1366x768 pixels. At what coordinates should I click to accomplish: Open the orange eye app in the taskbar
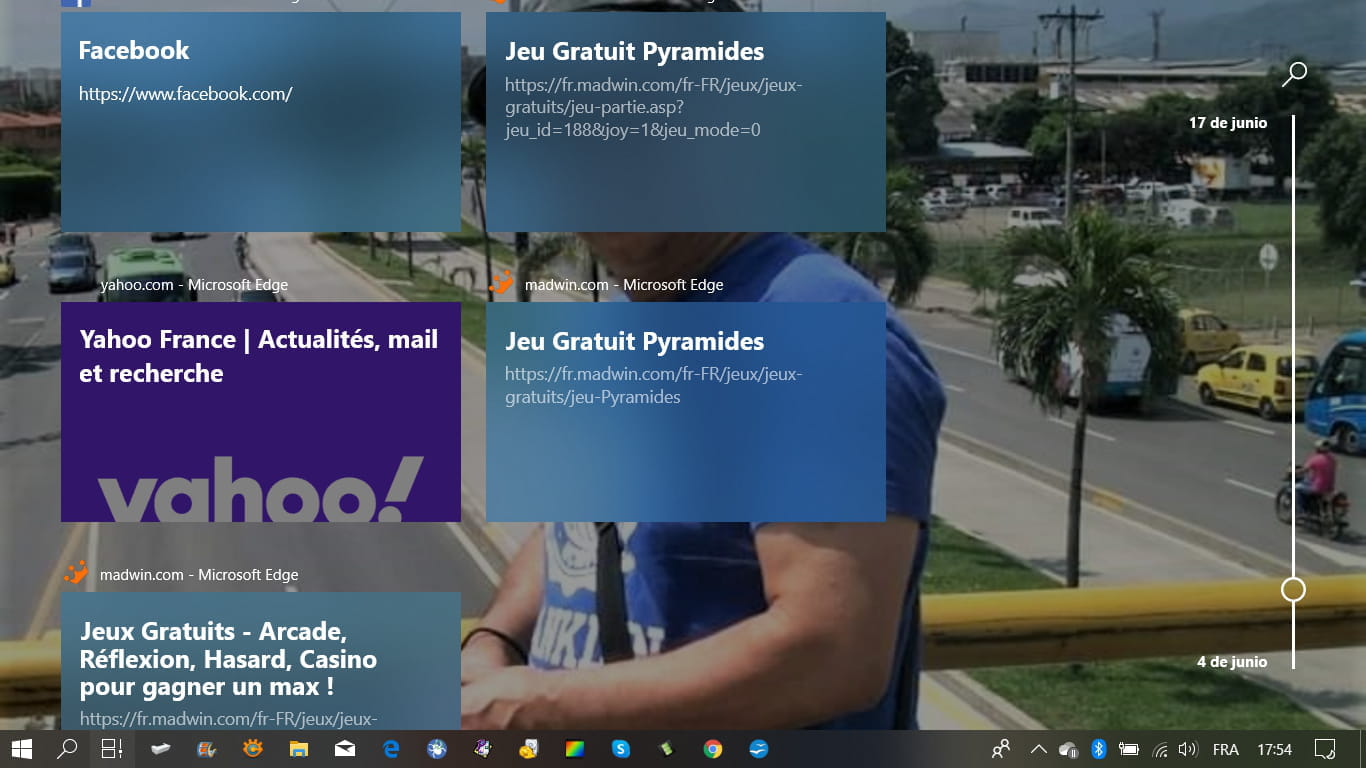tap(253, 749)
